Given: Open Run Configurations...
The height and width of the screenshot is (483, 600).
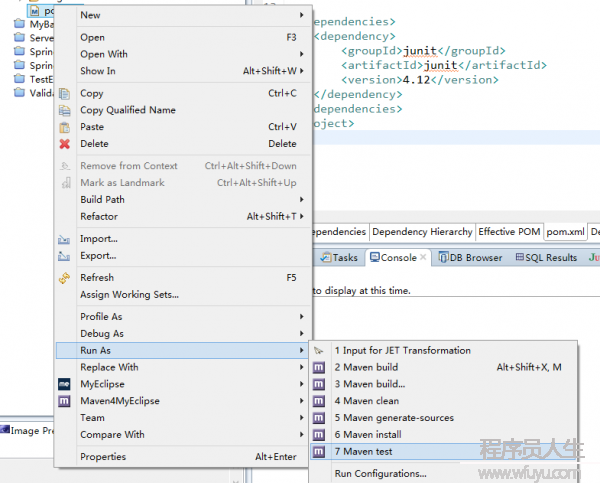Looking at the screenshot, I should click(x=443, y=474).
